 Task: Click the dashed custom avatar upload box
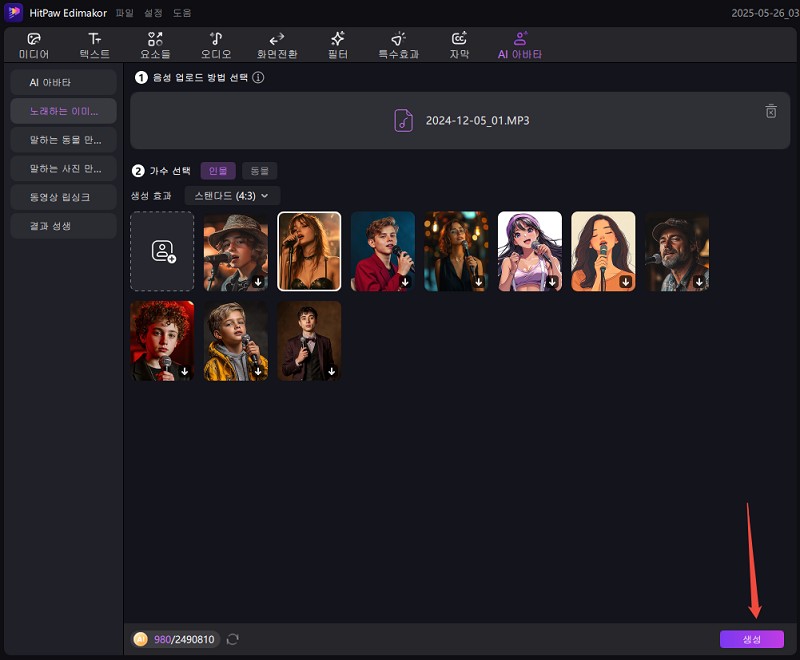(x=162, y=251)
